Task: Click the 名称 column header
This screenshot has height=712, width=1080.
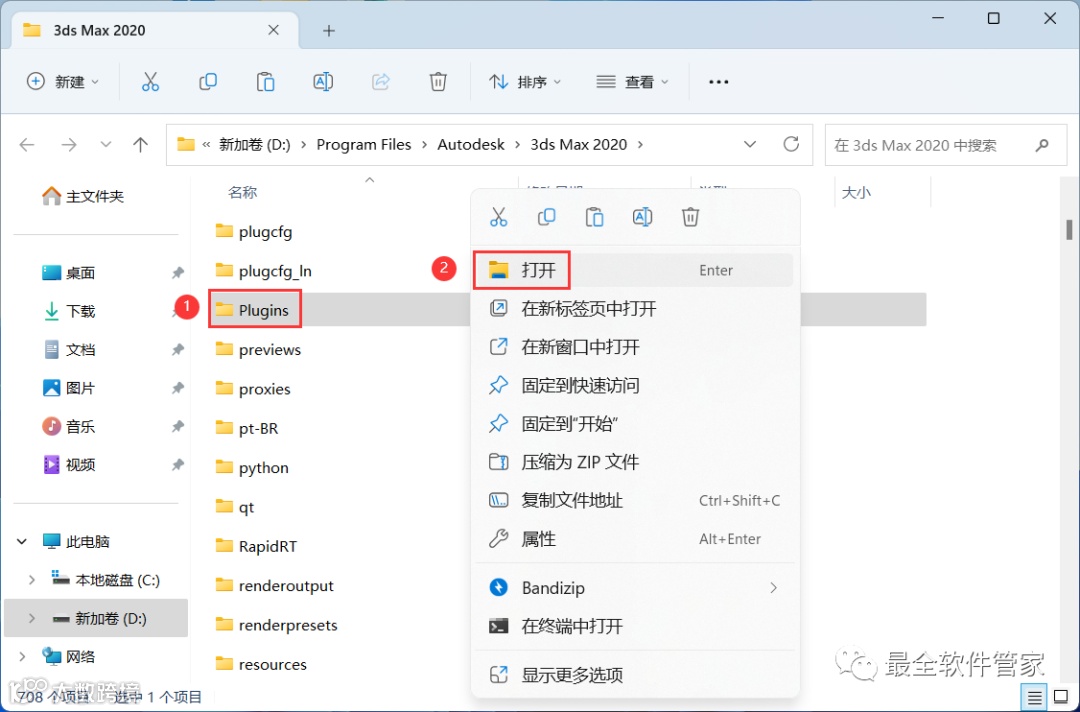Action: [242, 193]
